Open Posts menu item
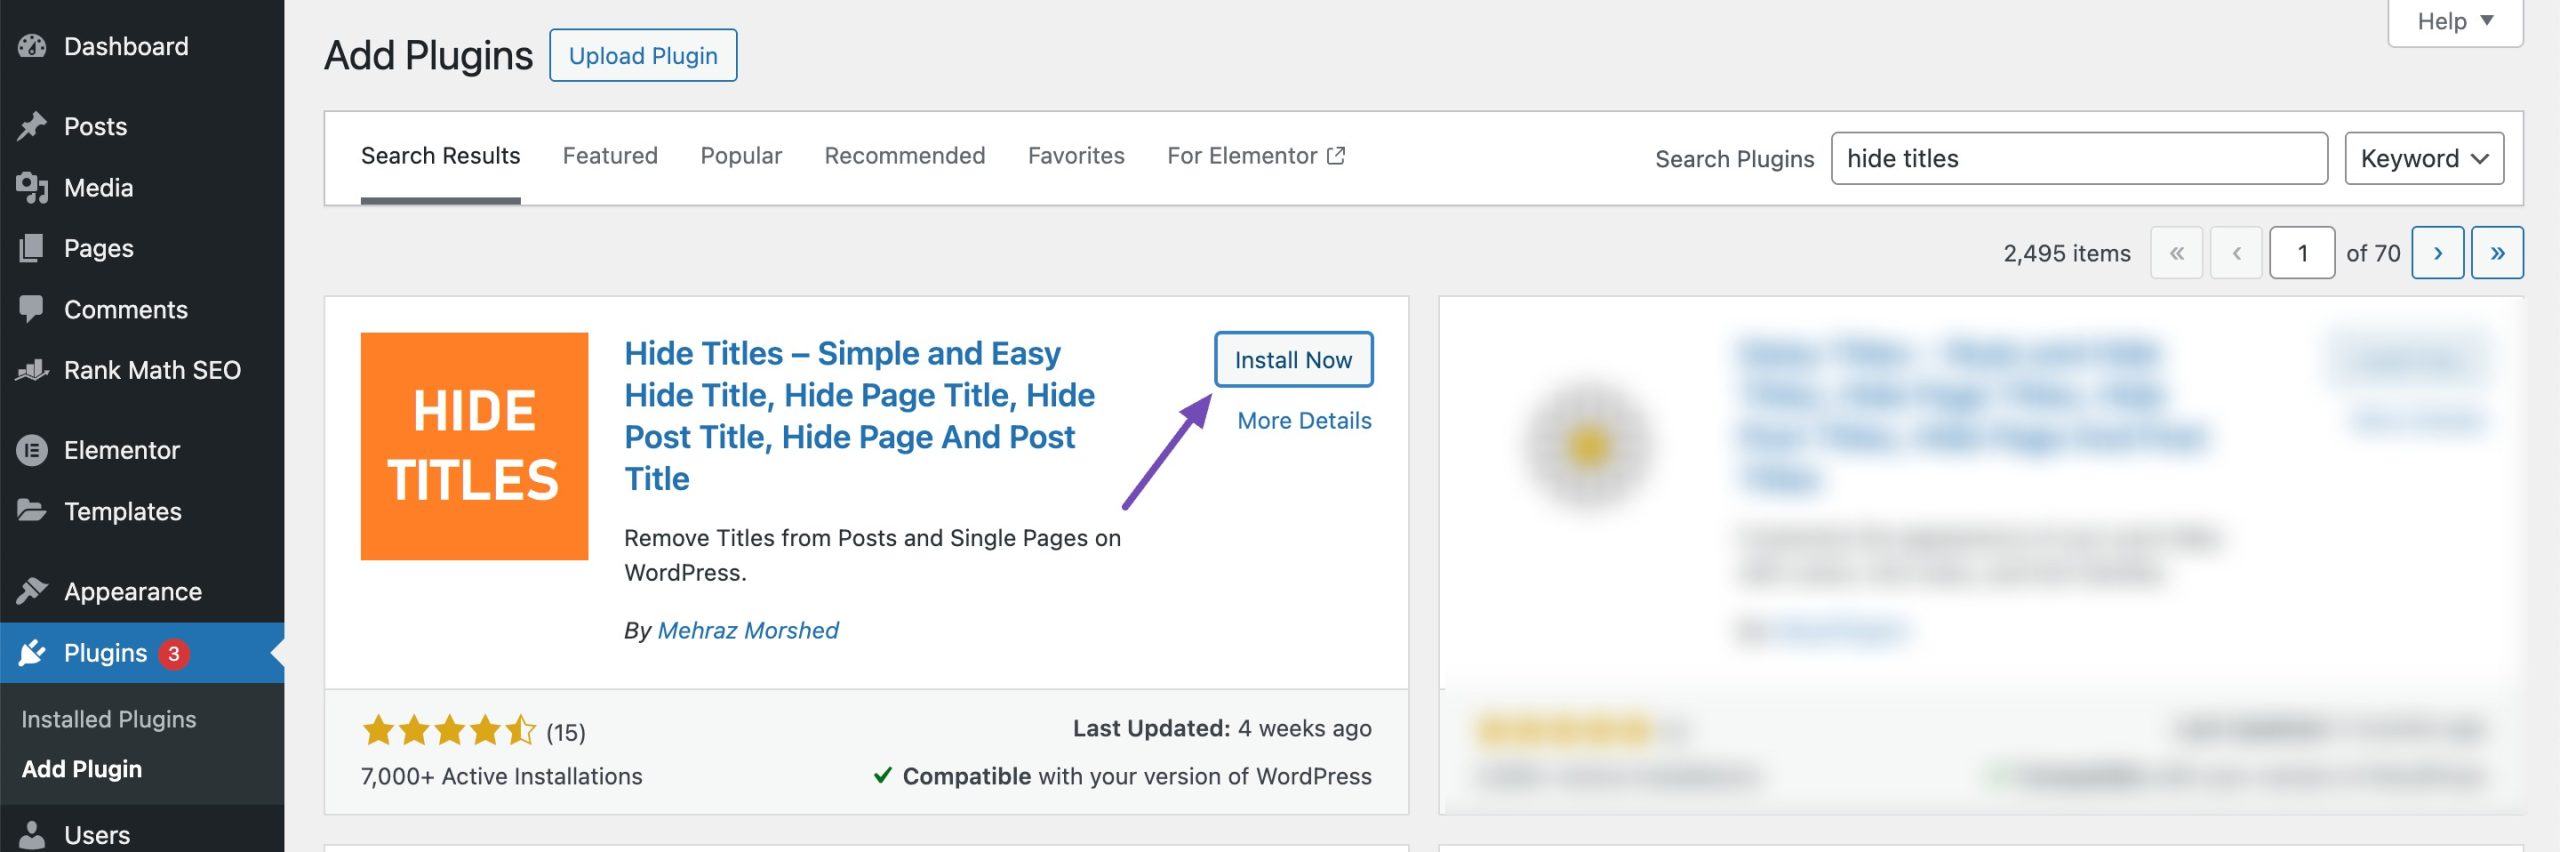This screenshot has height=852, width=2560. click(142, 126)
